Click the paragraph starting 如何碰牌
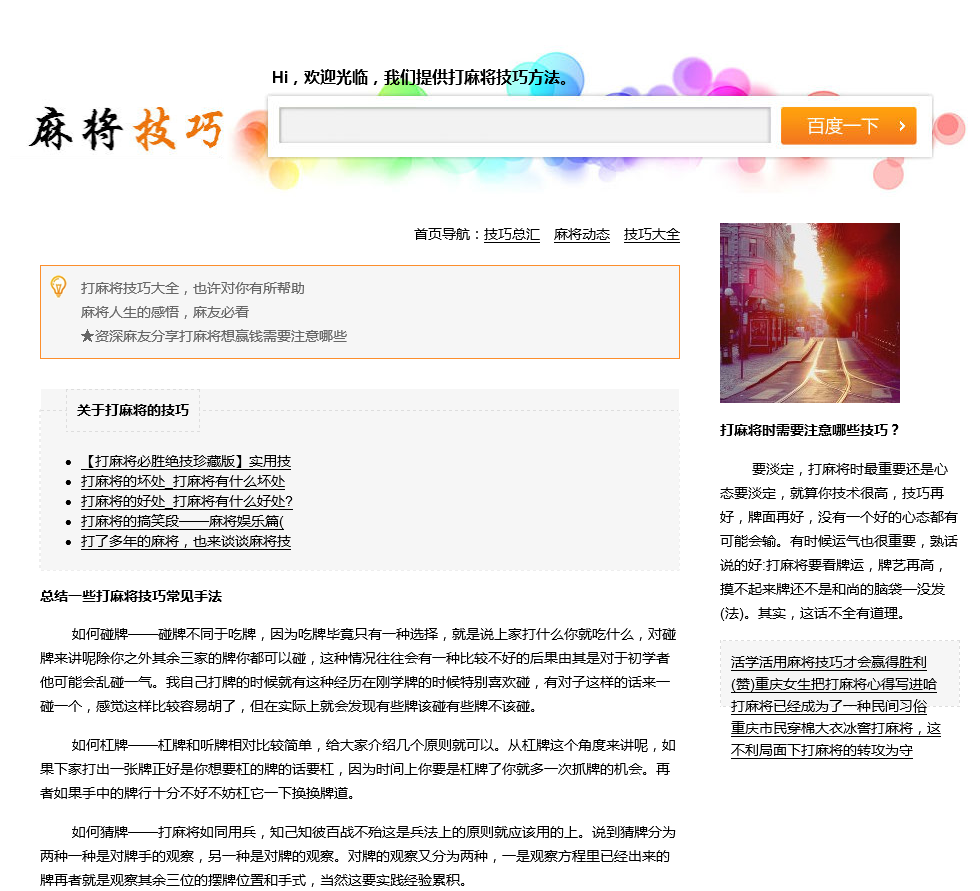980x891 pixels. click(359, 670)
